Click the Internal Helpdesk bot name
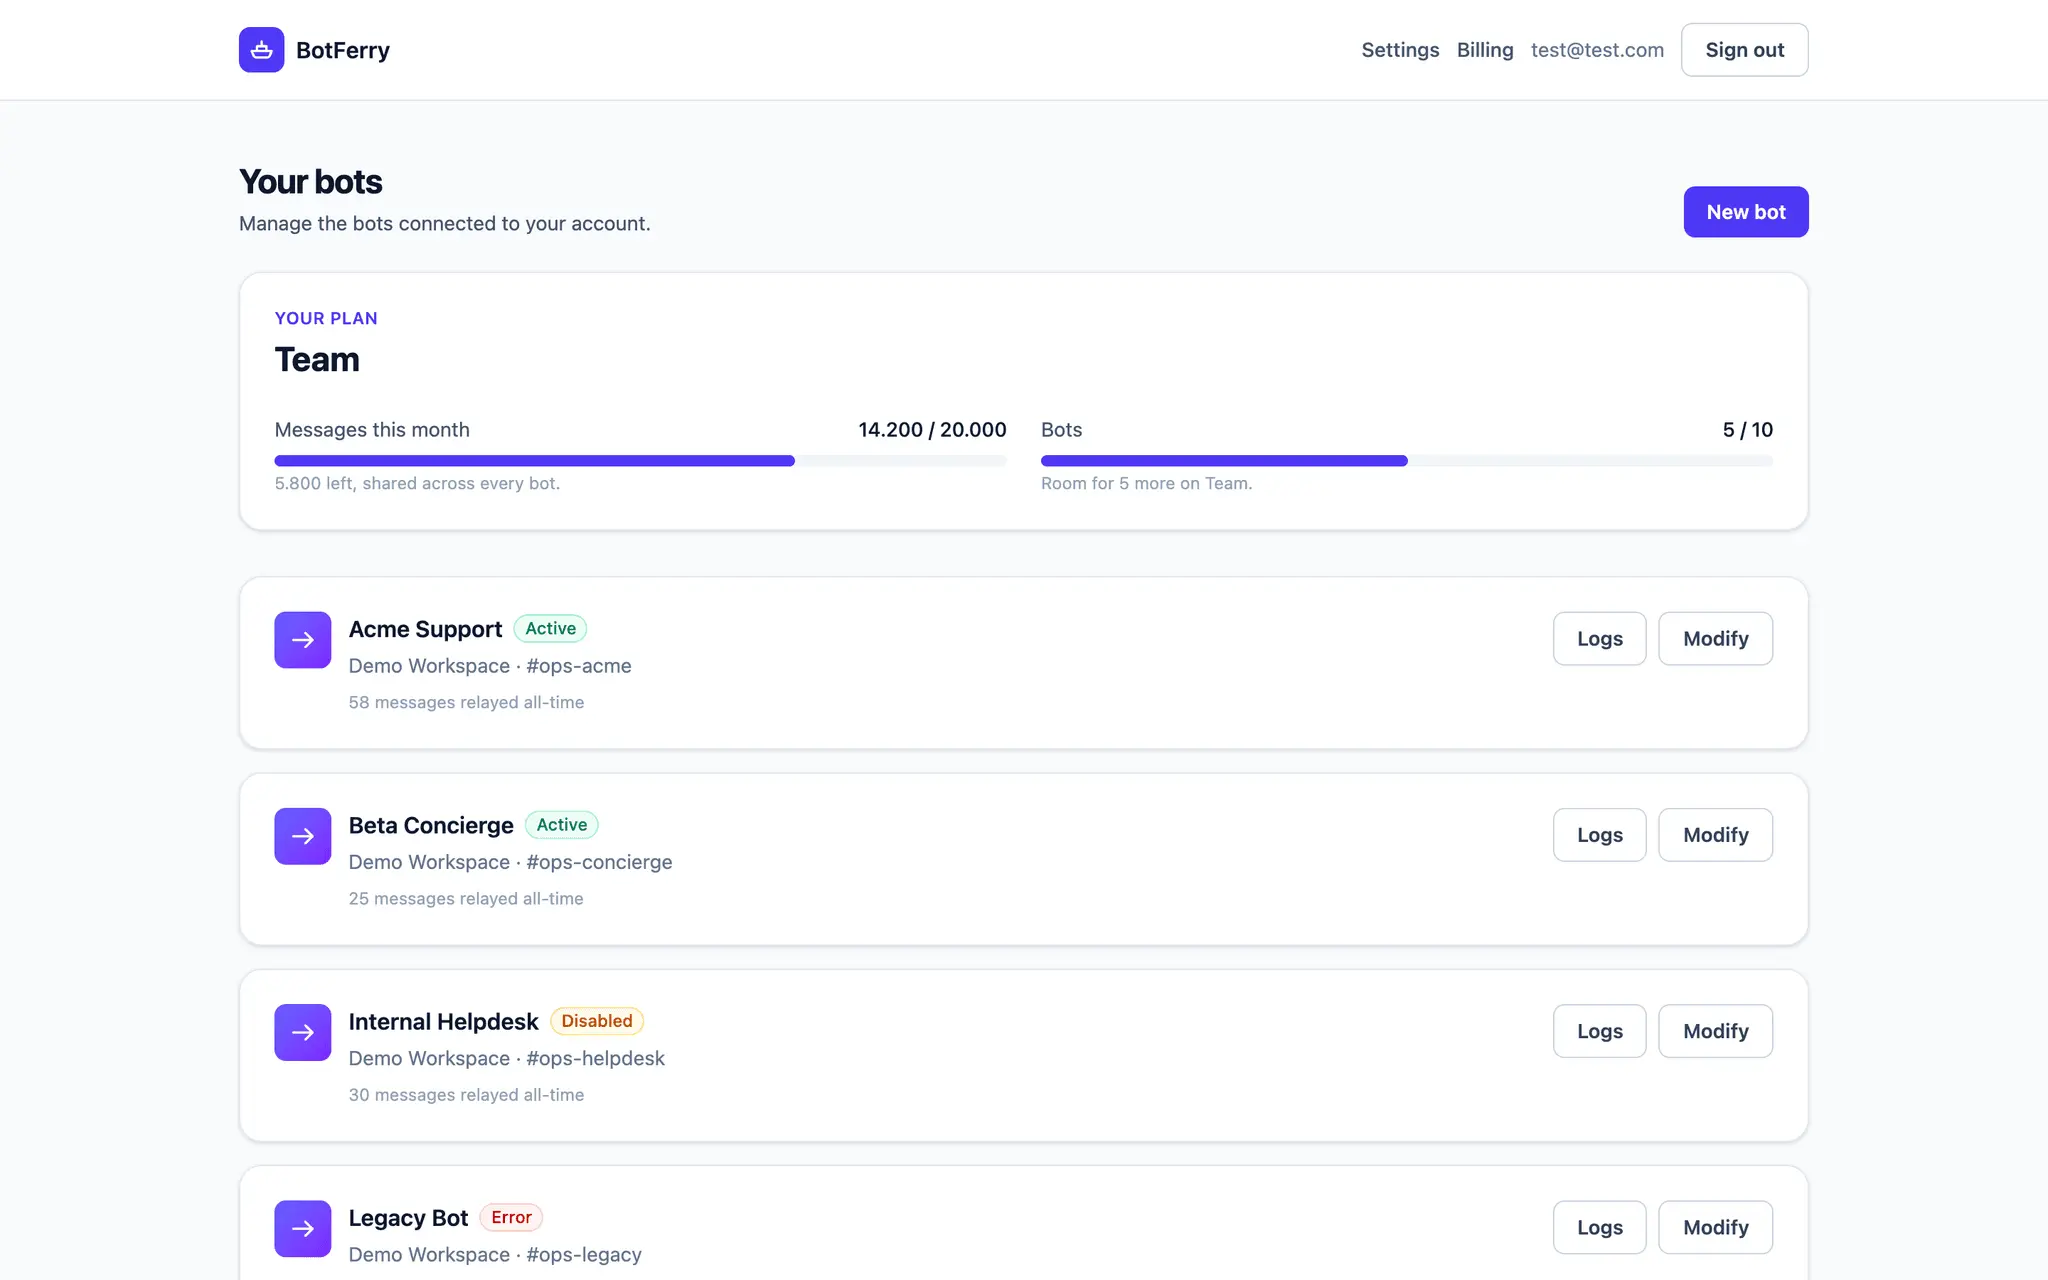2048x1280 pixels. coord(443,1021)
